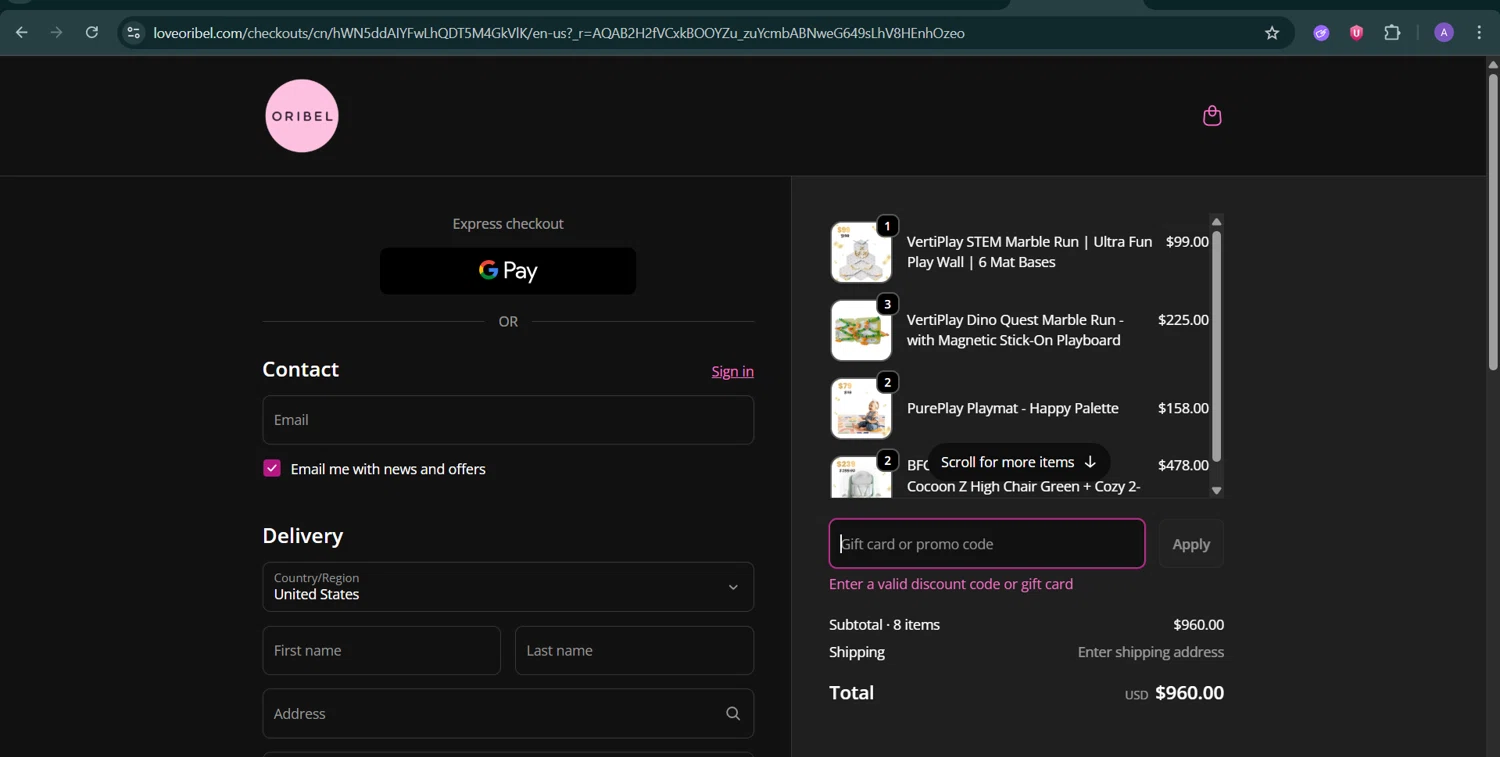
Task: Click the PurePlay Playmat thumbnail
Action: coord(861,408)
